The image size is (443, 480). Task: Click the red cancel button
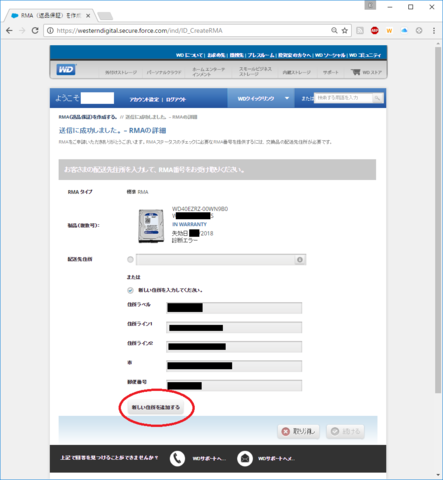coord(298,431)
